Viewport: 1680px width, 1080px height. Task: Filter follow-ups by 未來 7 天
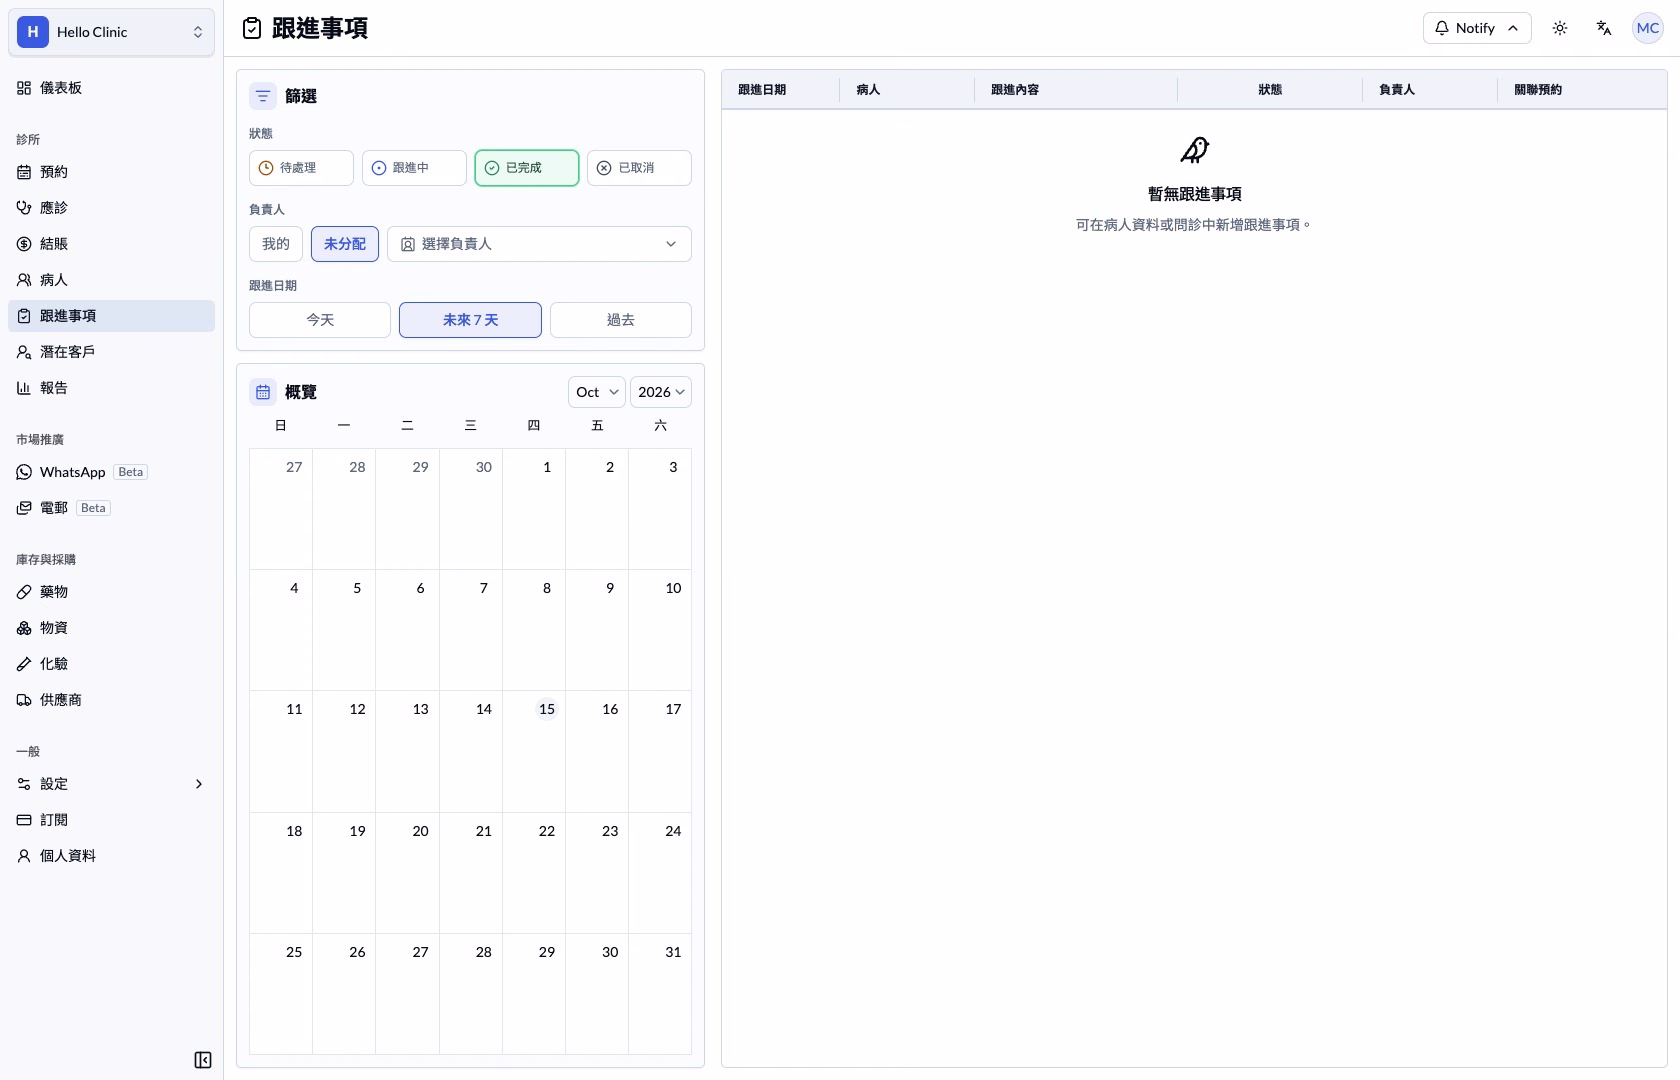(470, 320)
